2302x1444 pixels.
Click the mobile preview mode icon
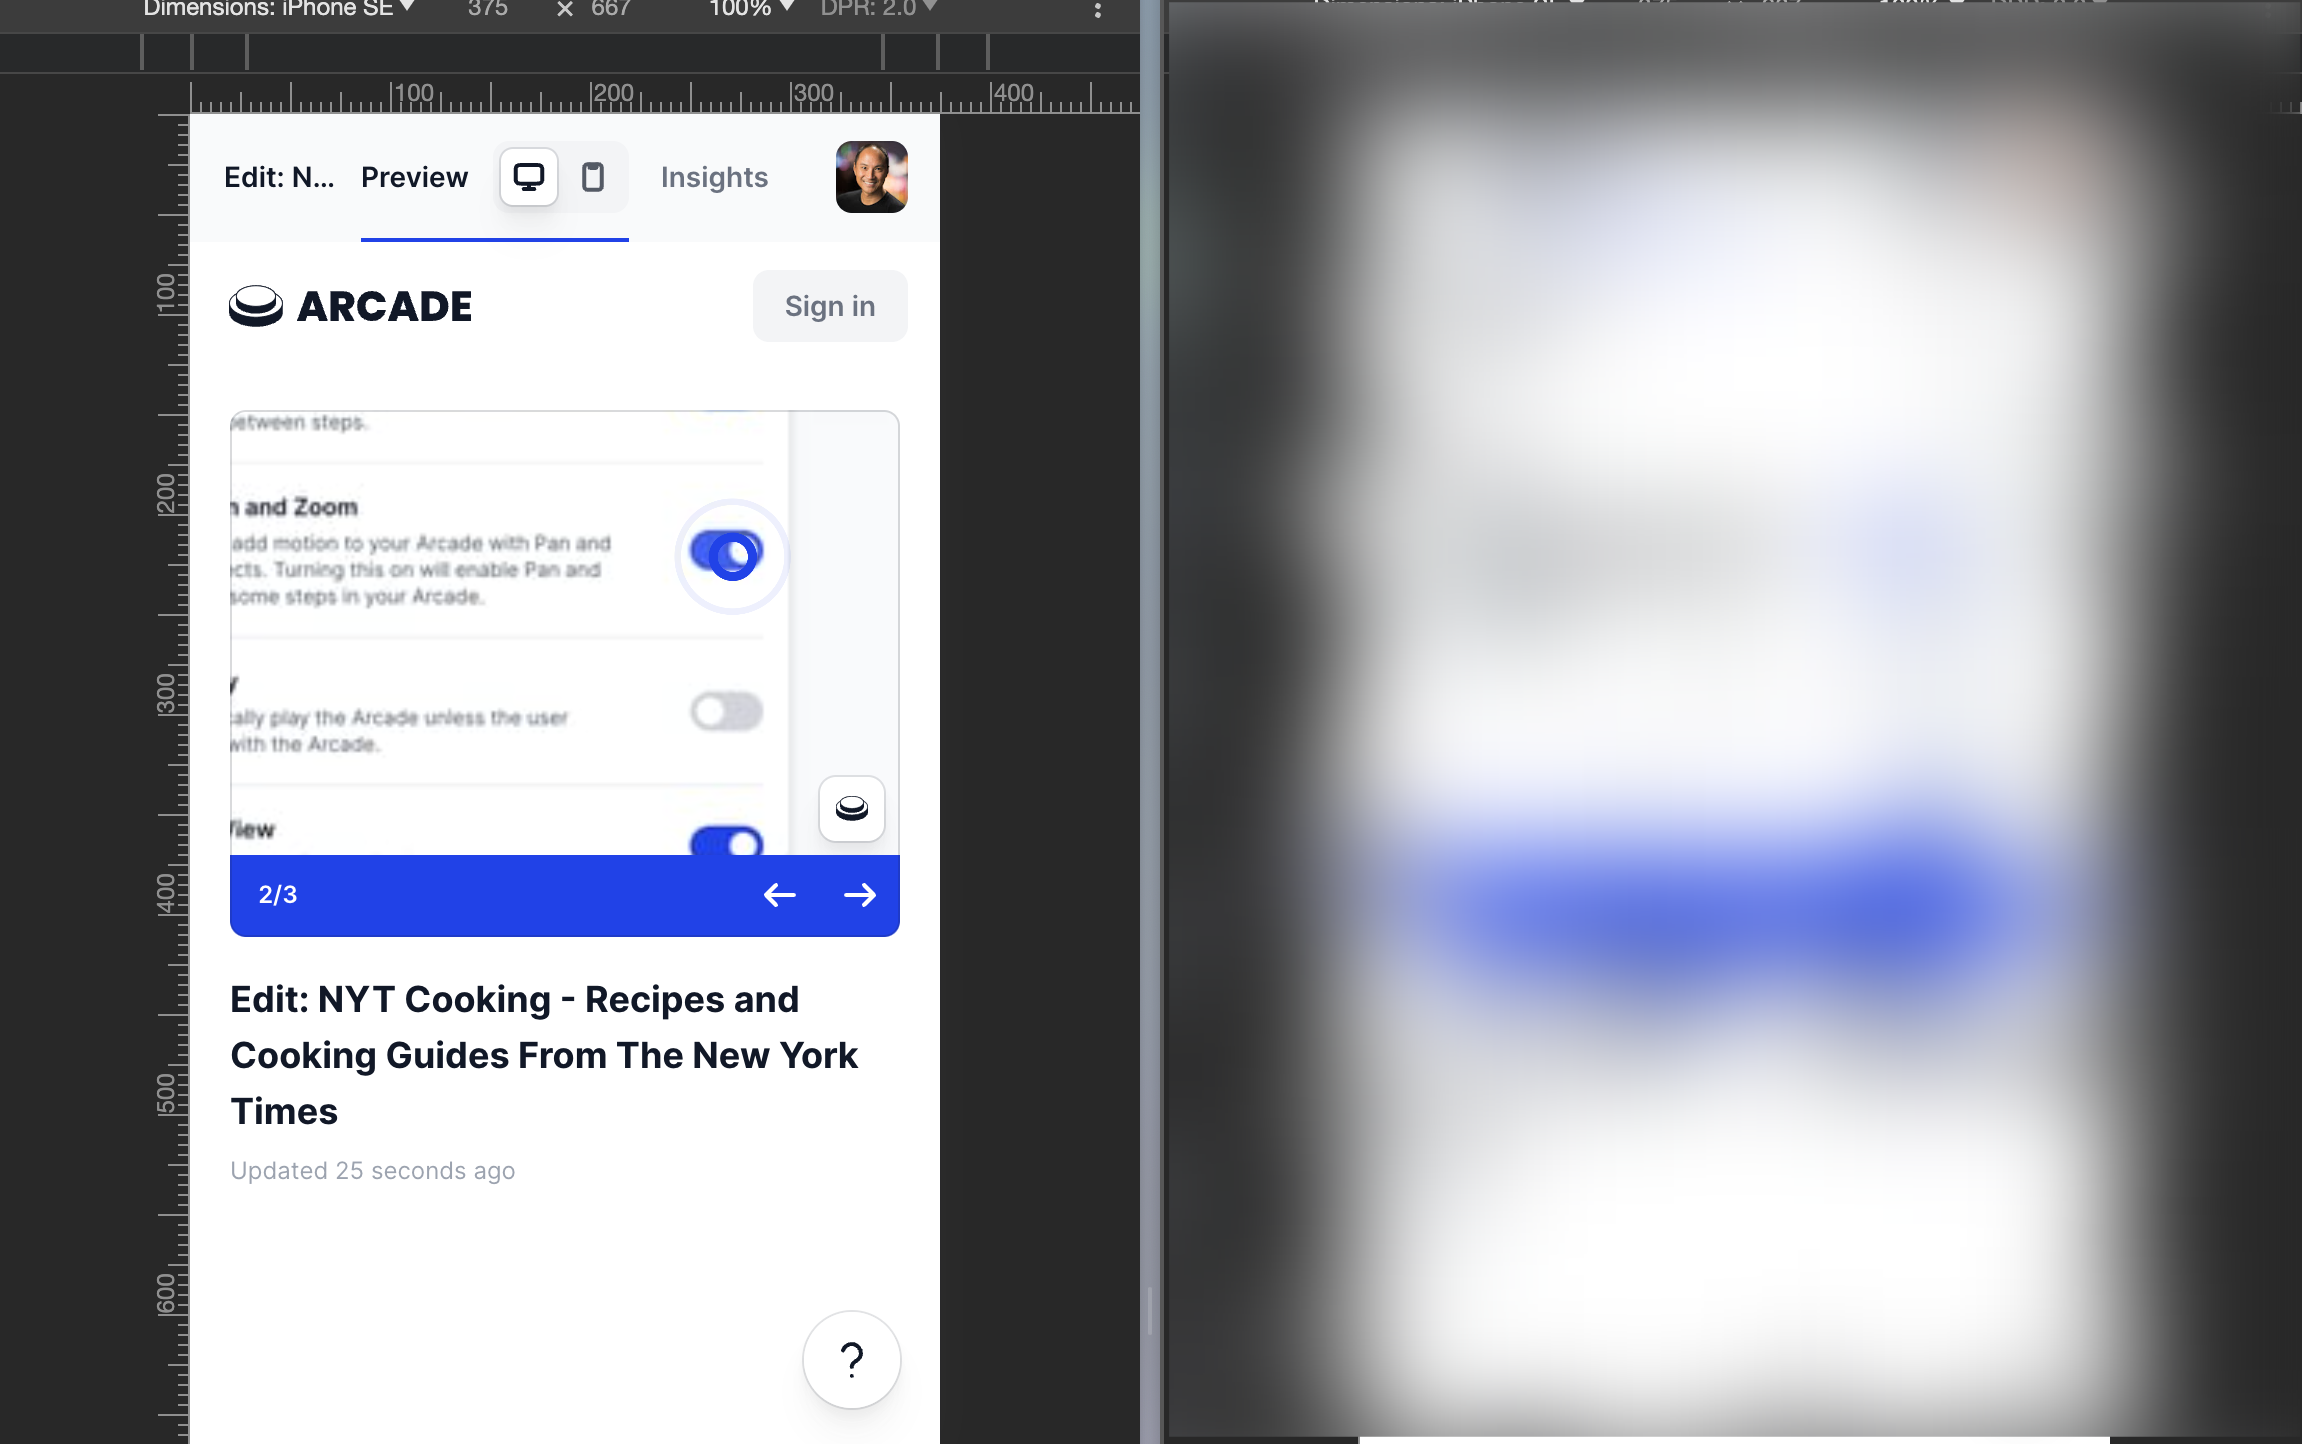click(x=592, y=175)
